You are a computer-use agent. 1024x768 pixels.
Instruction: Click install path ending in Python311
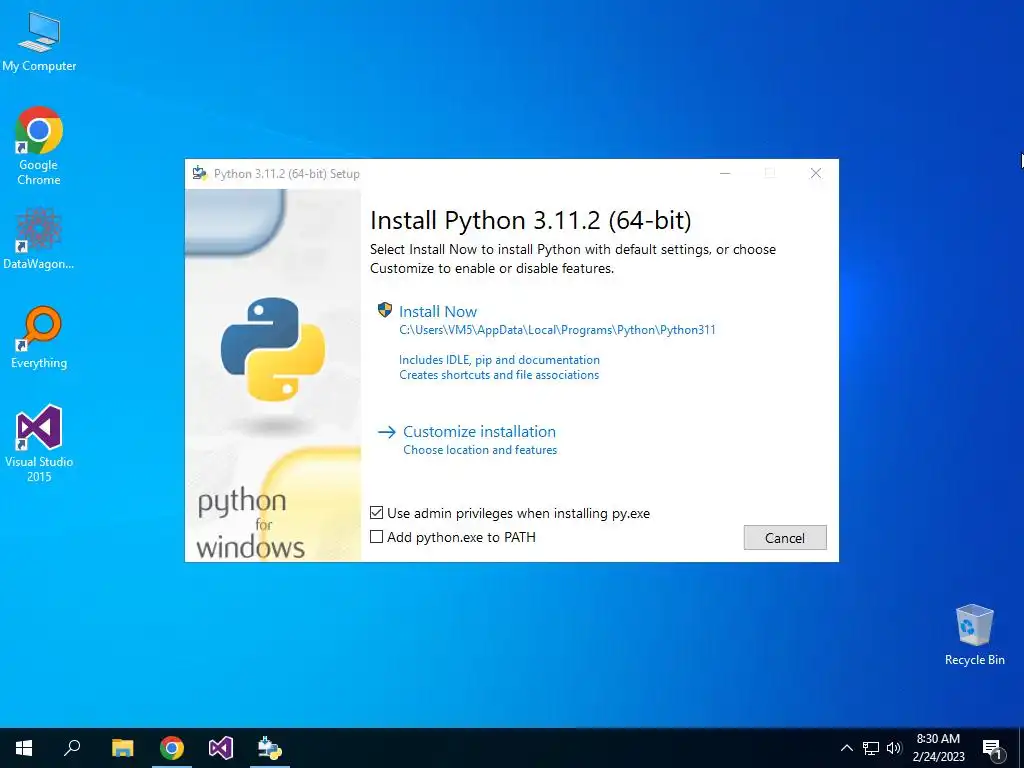pyautogui.click(x=557, y=330)
